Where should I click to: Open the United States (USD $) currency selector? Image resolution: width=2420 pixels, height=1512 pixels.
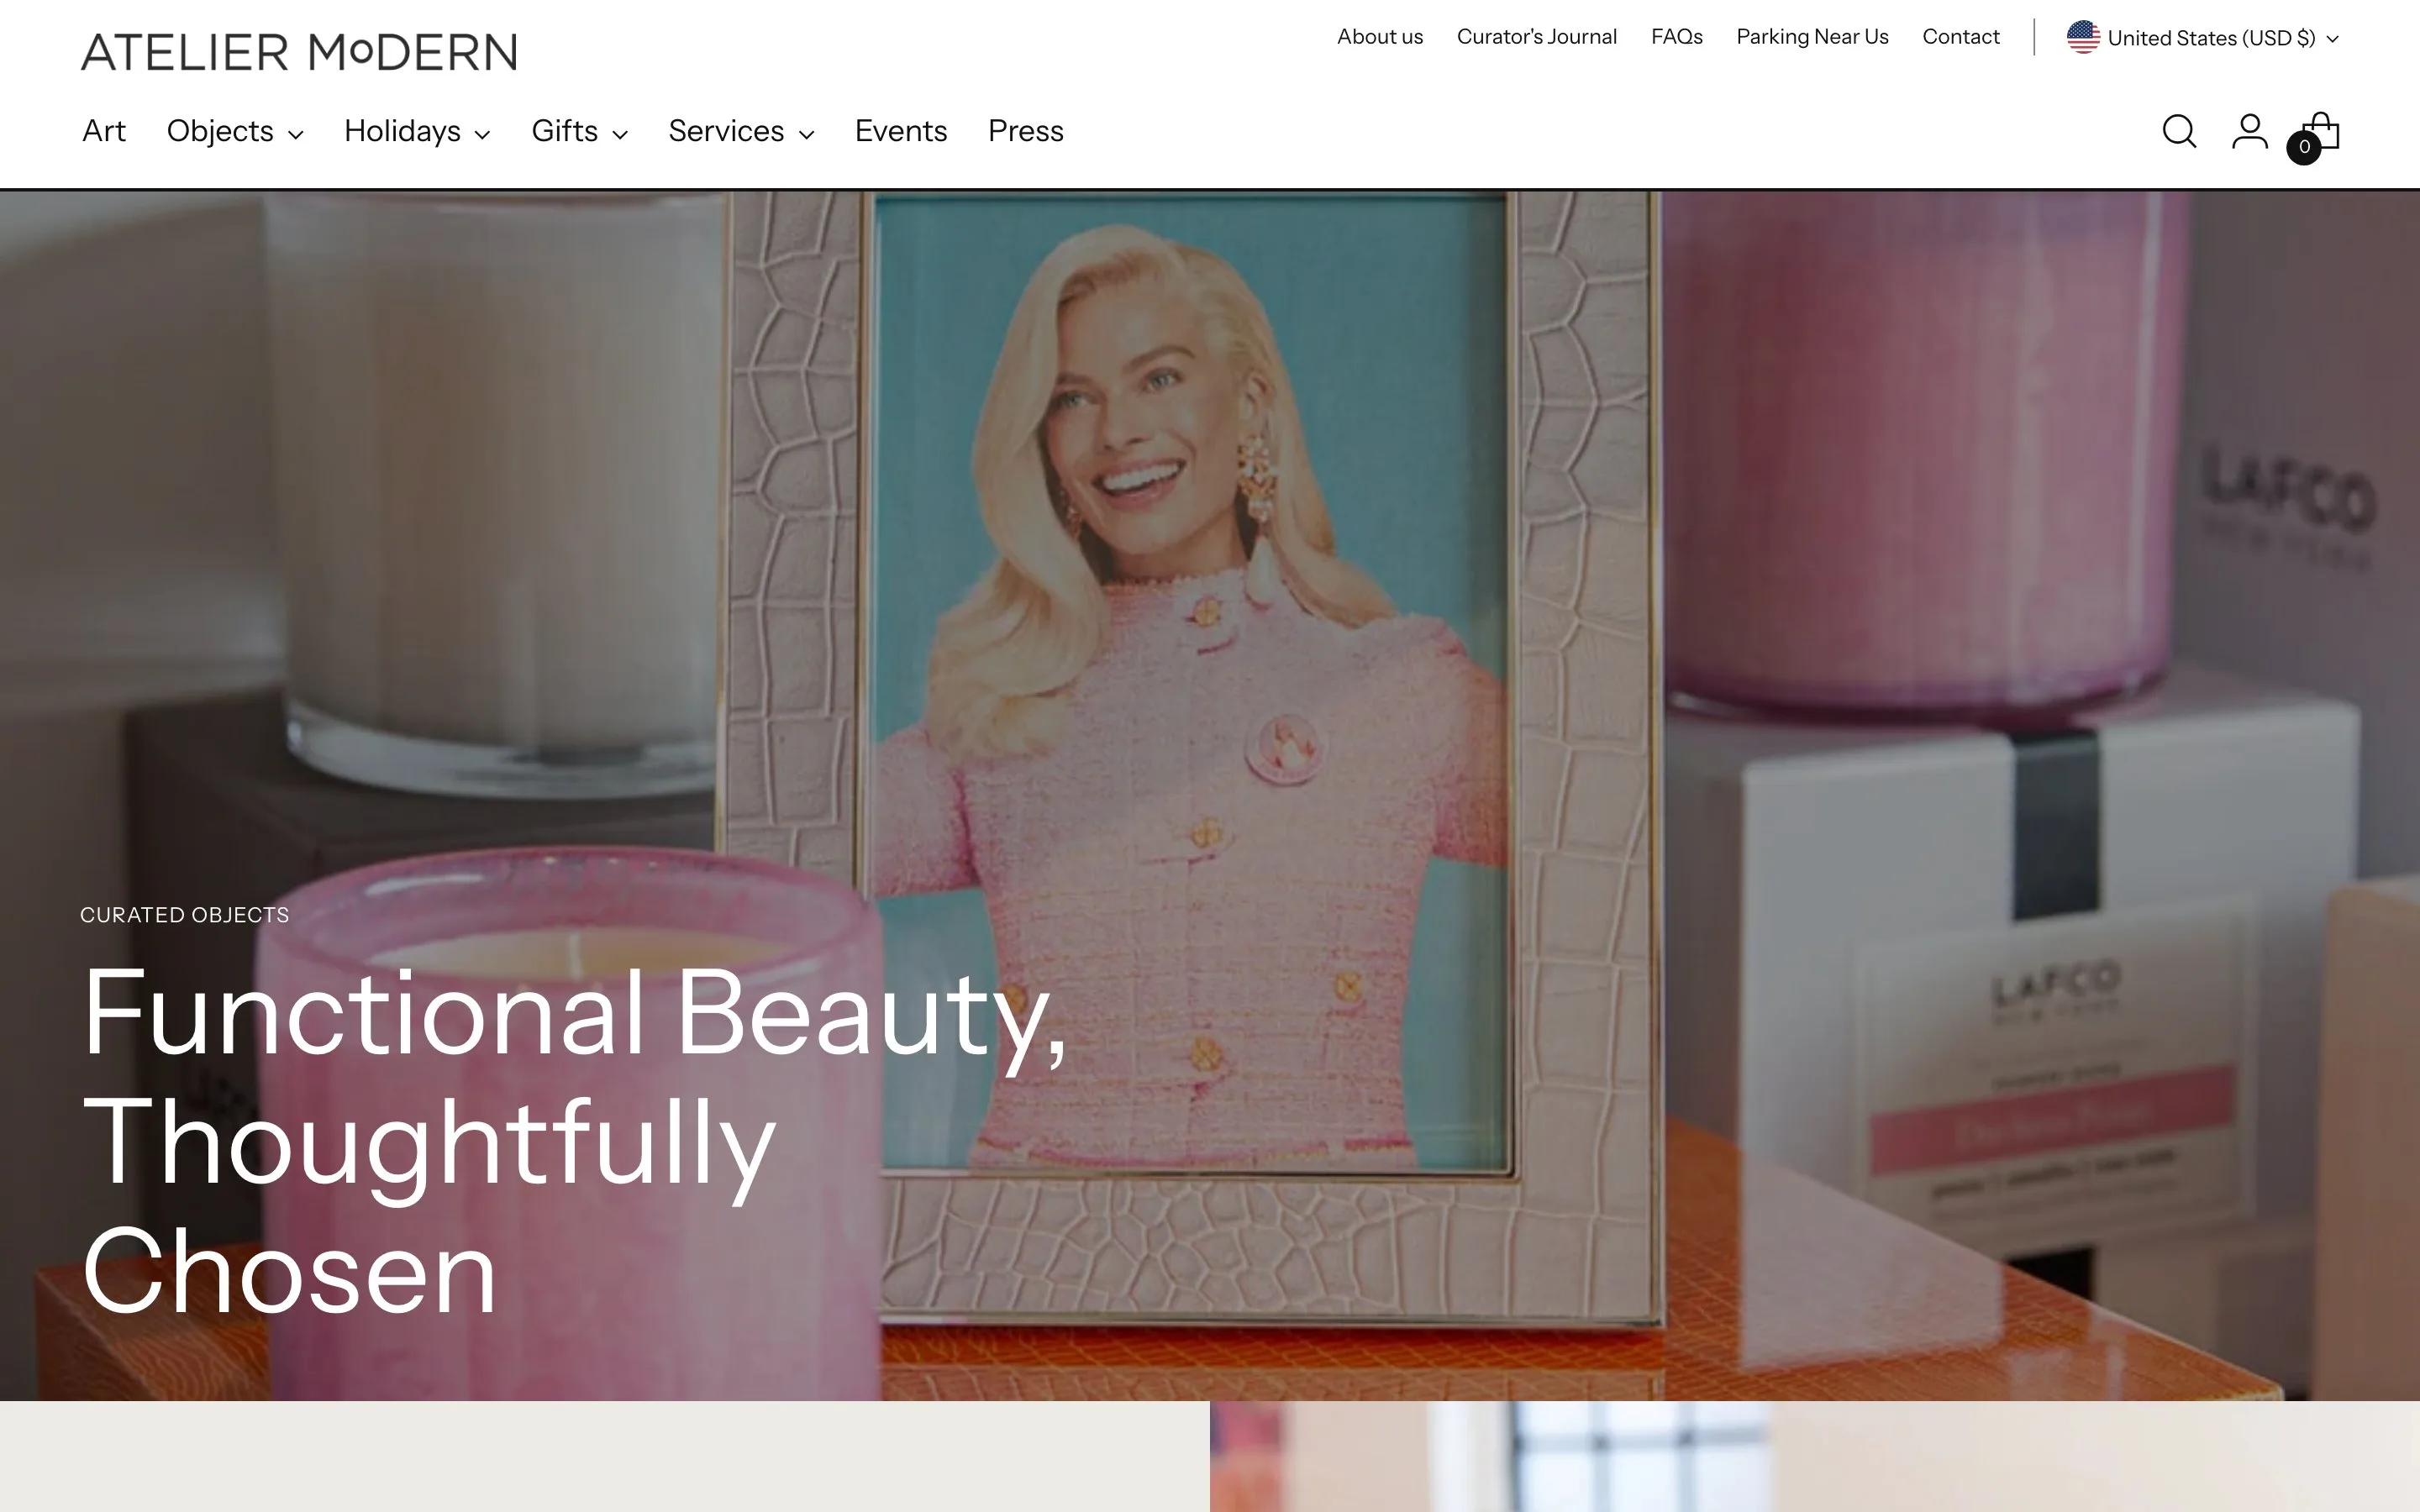tap(2203, 38)
